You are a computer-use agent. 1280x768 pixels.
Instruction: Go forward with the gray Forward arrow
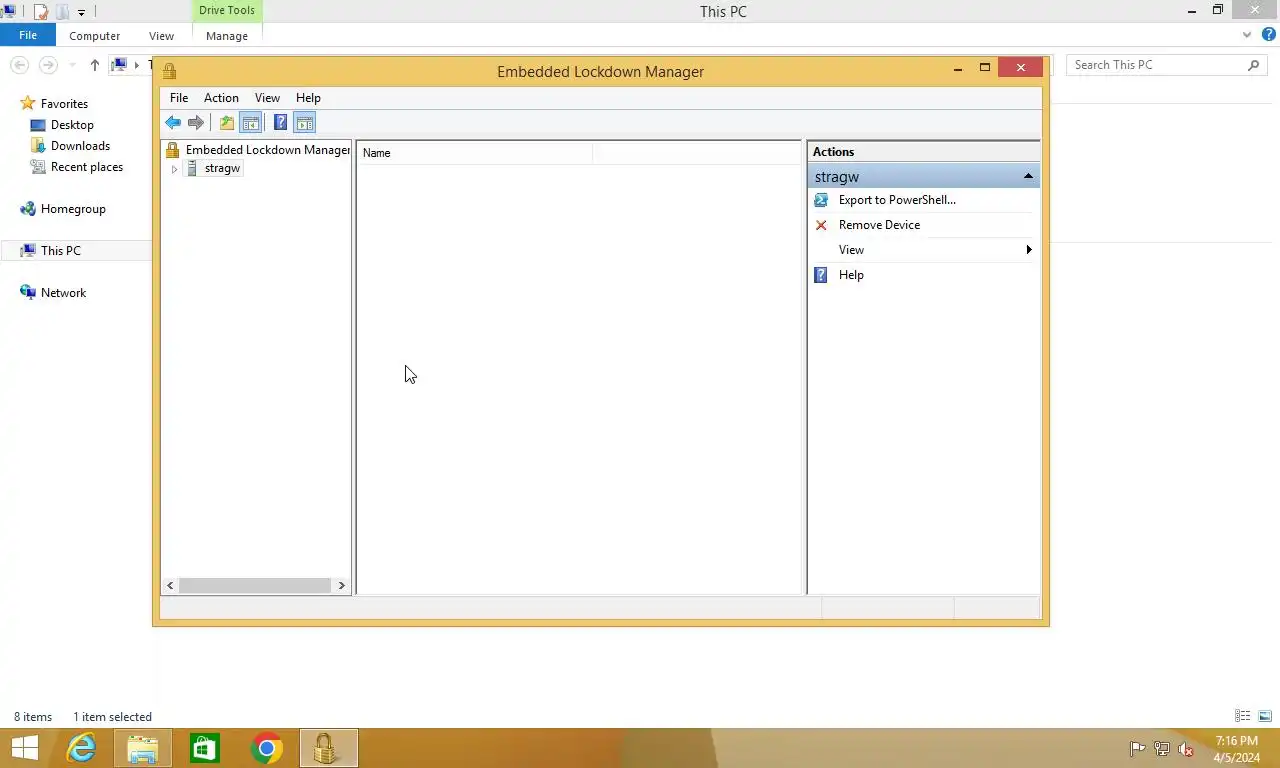(196, 123)
